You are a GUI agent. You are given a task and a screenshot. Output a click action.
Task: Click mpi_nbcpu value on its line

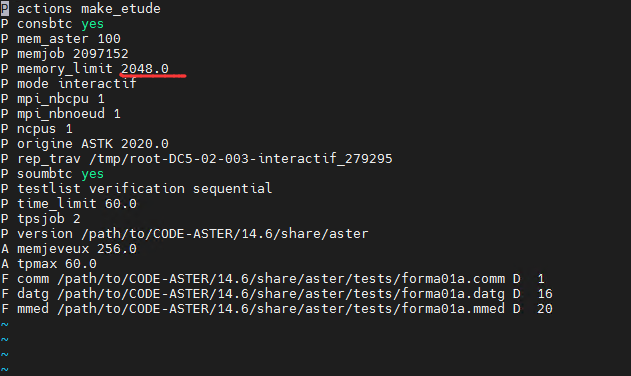pyautogui.click(x=101, y=99)
